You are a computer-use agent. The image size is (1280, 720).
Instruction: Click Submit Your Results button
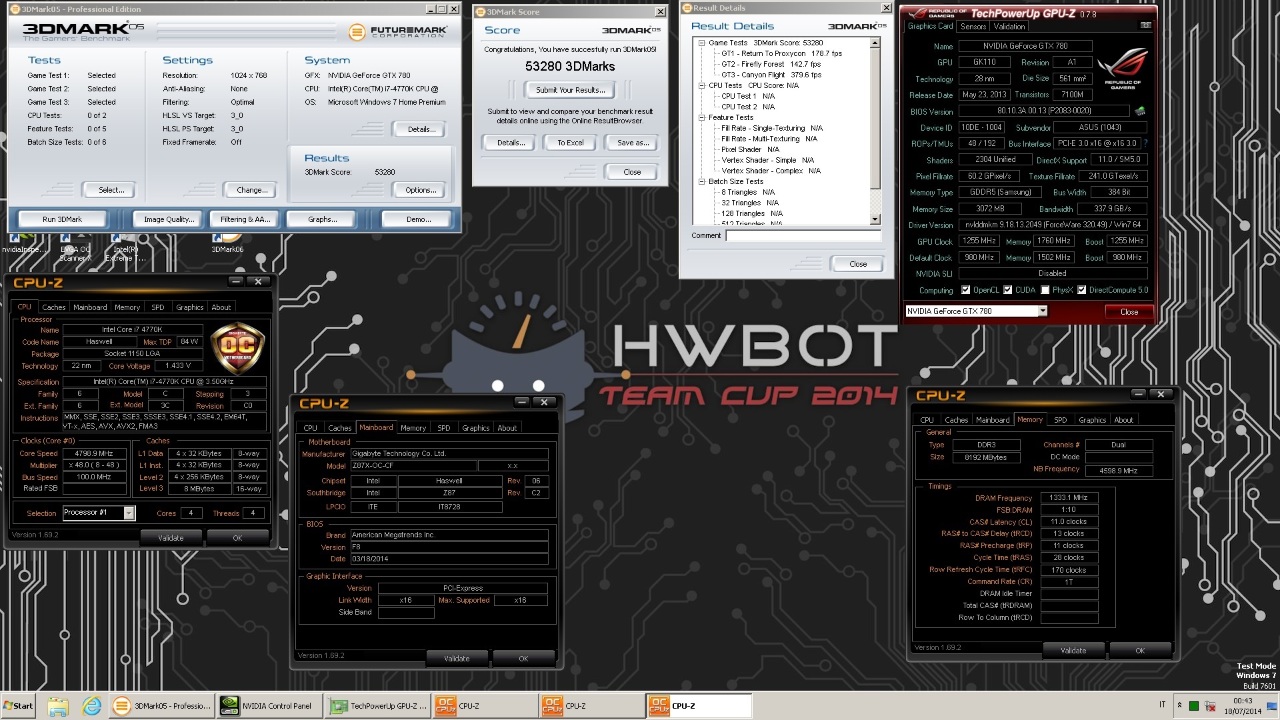tap(570, 90)
